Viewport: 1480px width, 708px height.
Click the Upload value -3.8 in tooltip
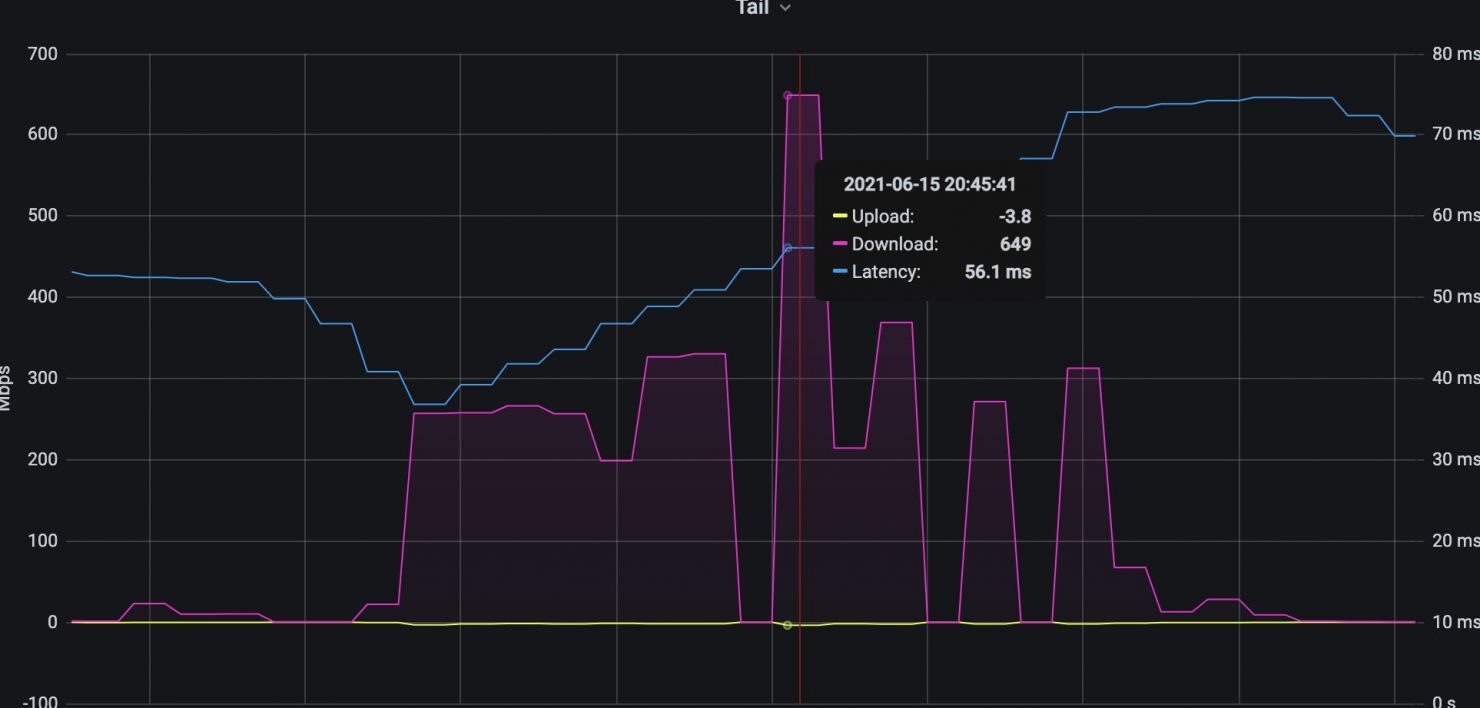click(x=1014, y=216)
